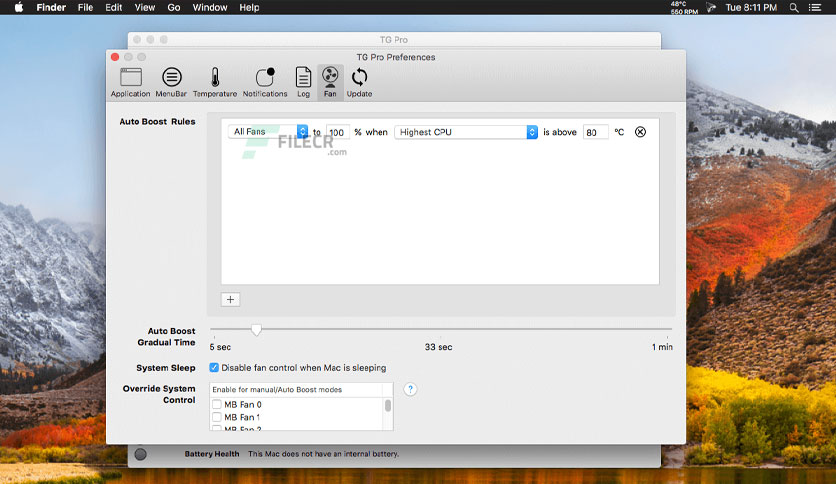Check the MB Fan 0 checkbox
This screenshot has height=484, width=836.
coord(216,405)
